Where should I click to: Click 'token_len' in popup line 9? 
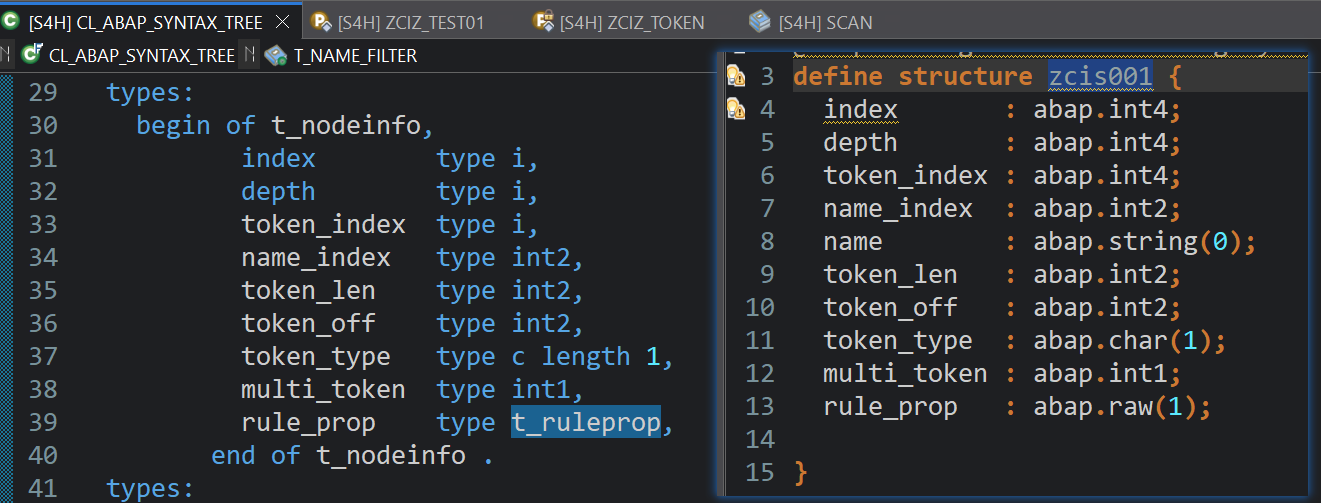click(x=890, y=274)
